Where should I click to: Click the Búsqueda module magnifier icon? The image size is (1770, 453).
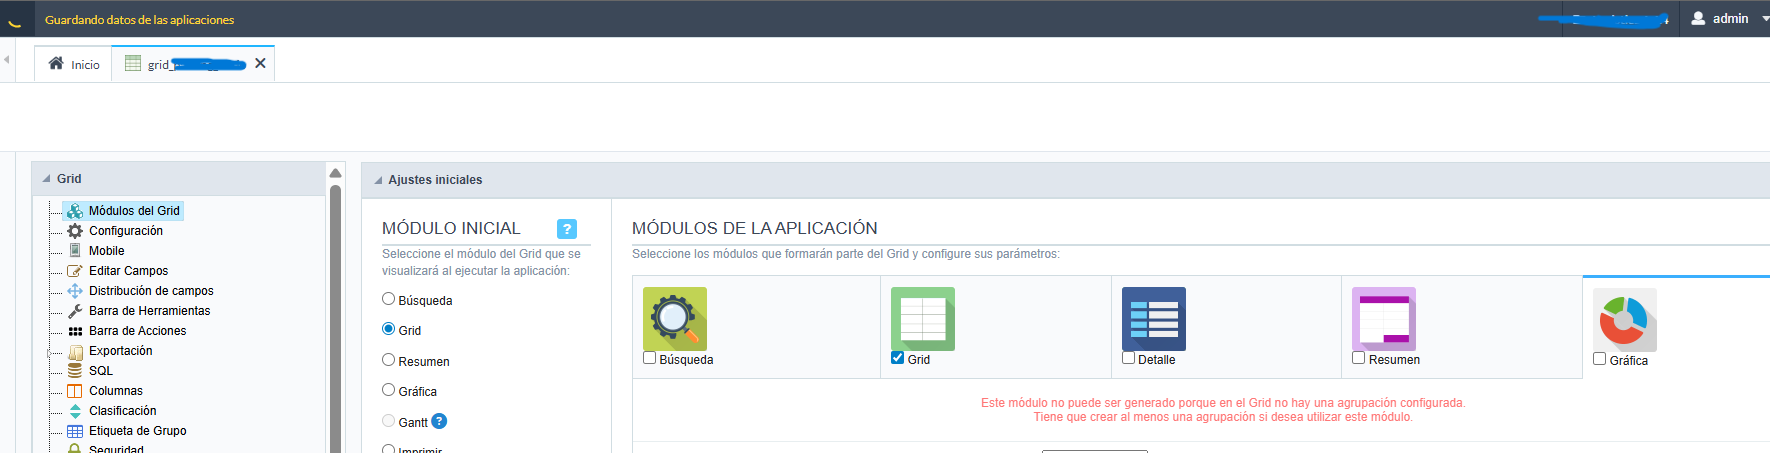click(x=674, y=318)
